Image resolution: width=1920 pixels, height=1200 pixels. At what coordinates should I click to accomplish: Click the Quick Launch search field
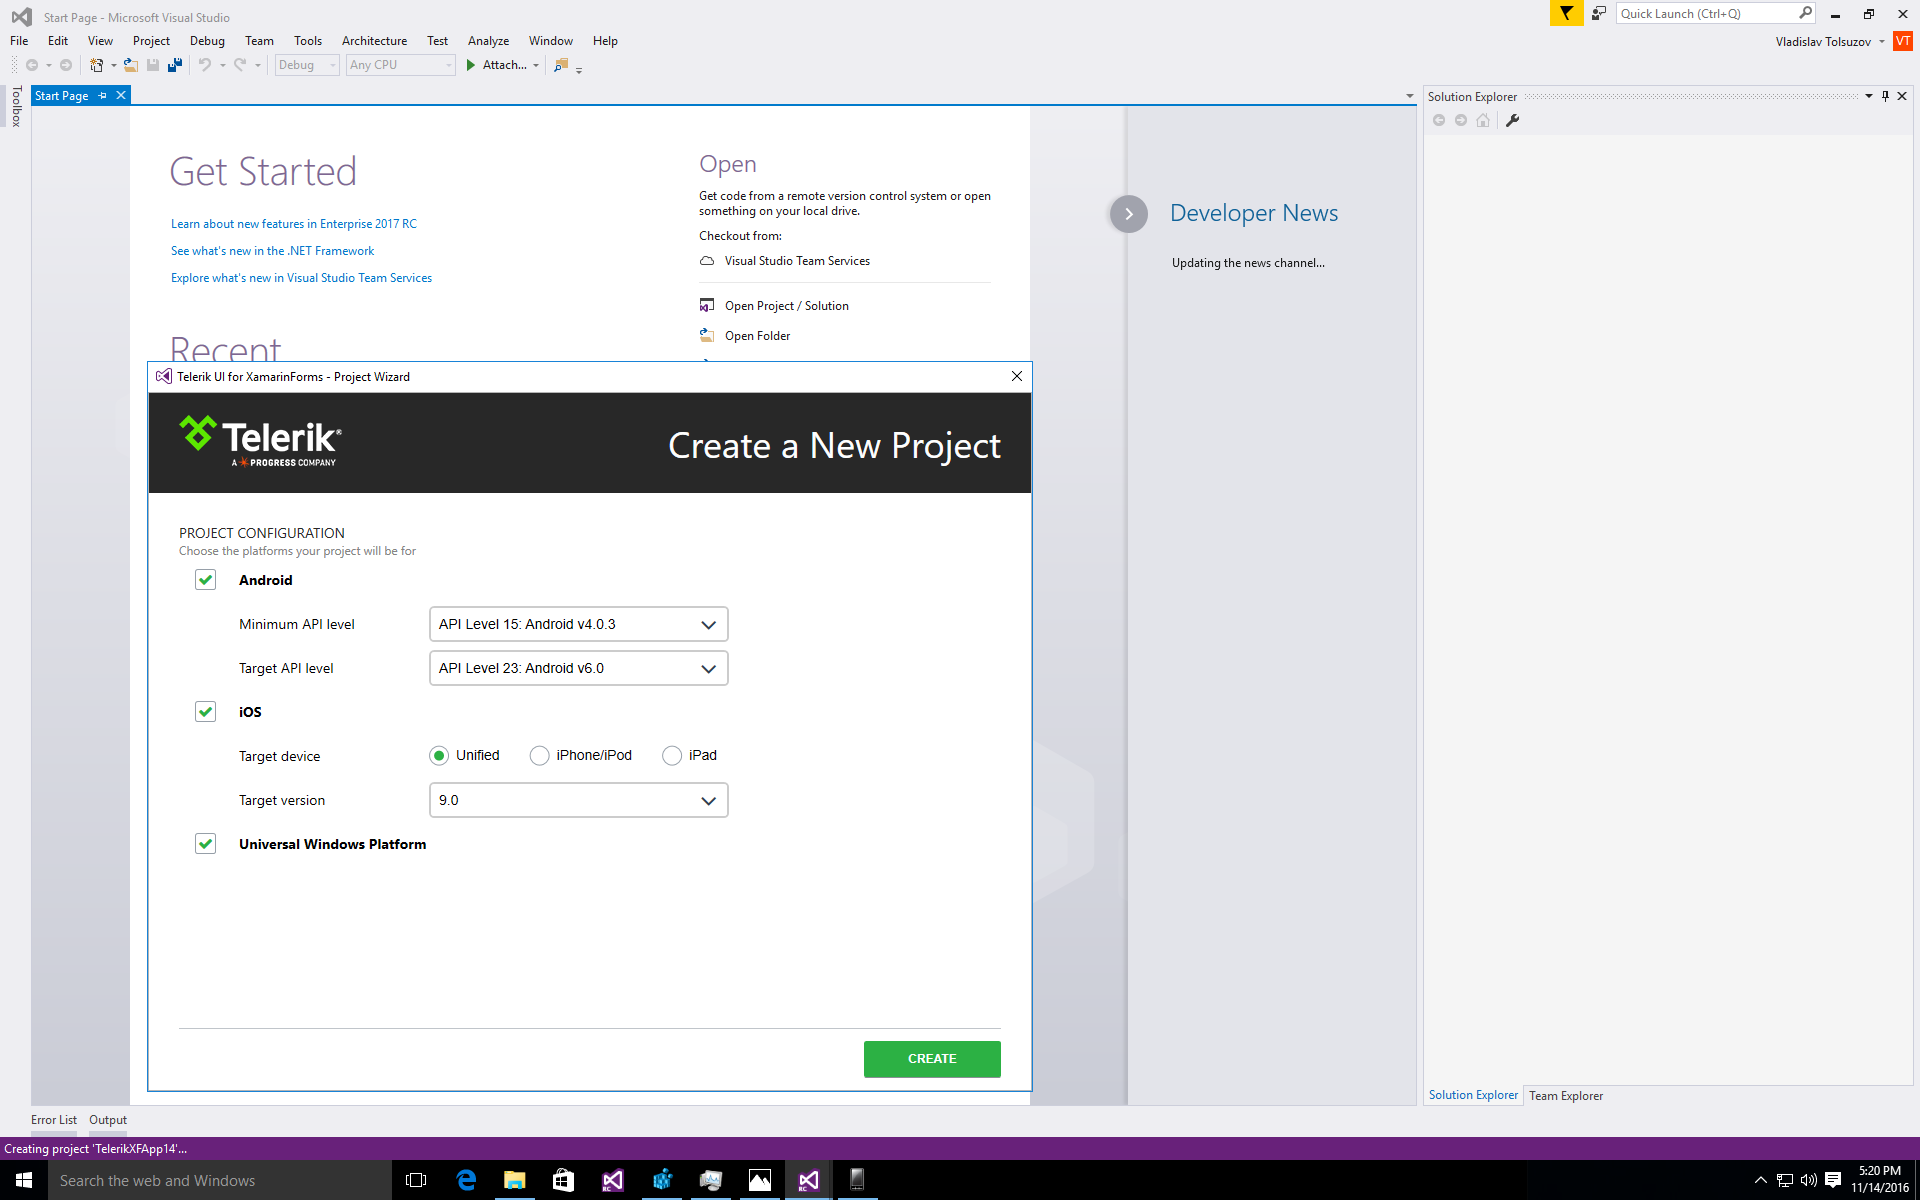click(1706, 14)
